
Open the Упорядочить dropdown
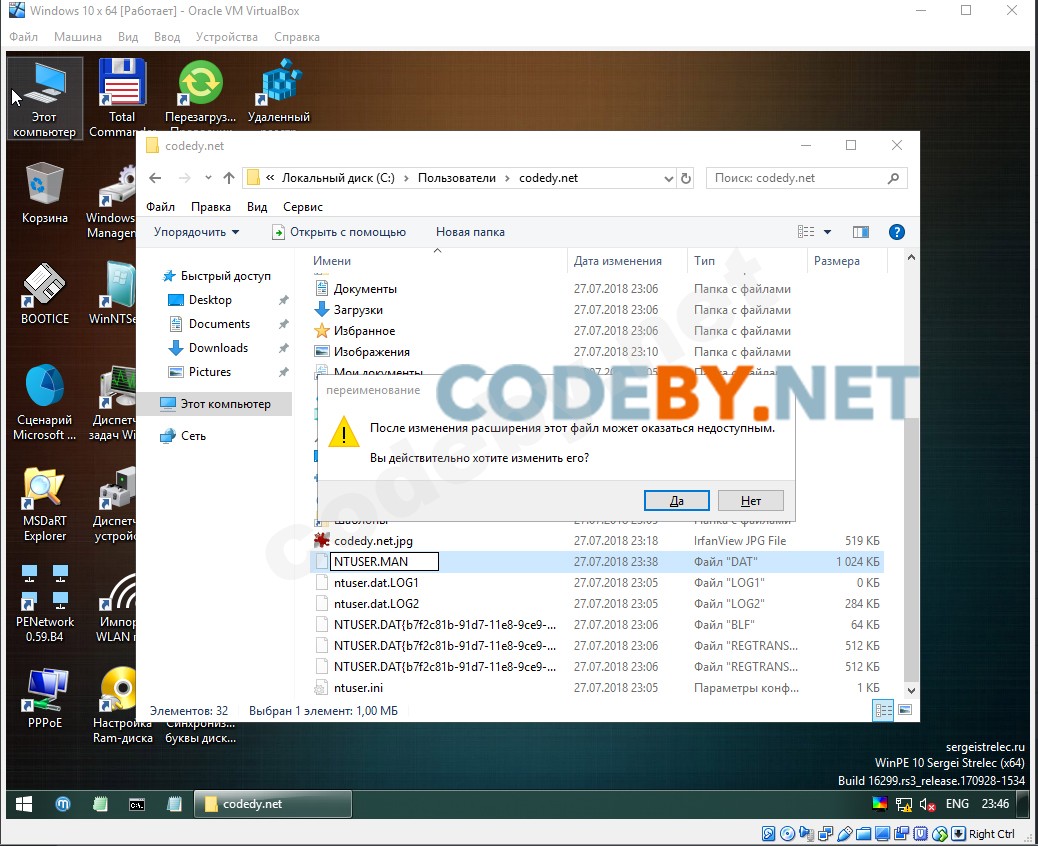pos(197,232)
